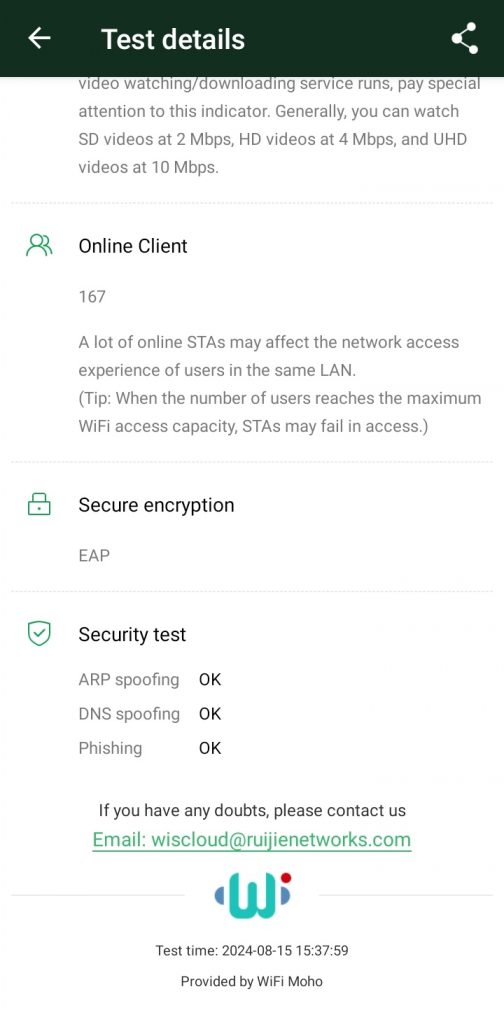This screenshot has height=1024, width=504.
Task: Tap the Phishing OK result
Action: point(210,748)
